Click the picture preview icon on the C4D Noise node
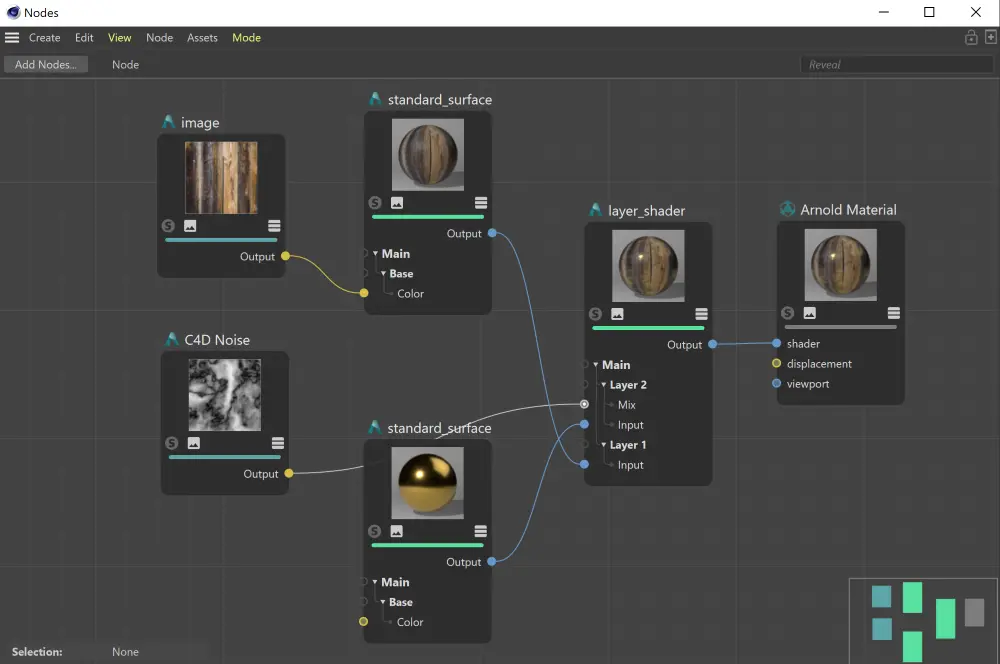Screen dimensions: 1000x664 click(191, 444)
